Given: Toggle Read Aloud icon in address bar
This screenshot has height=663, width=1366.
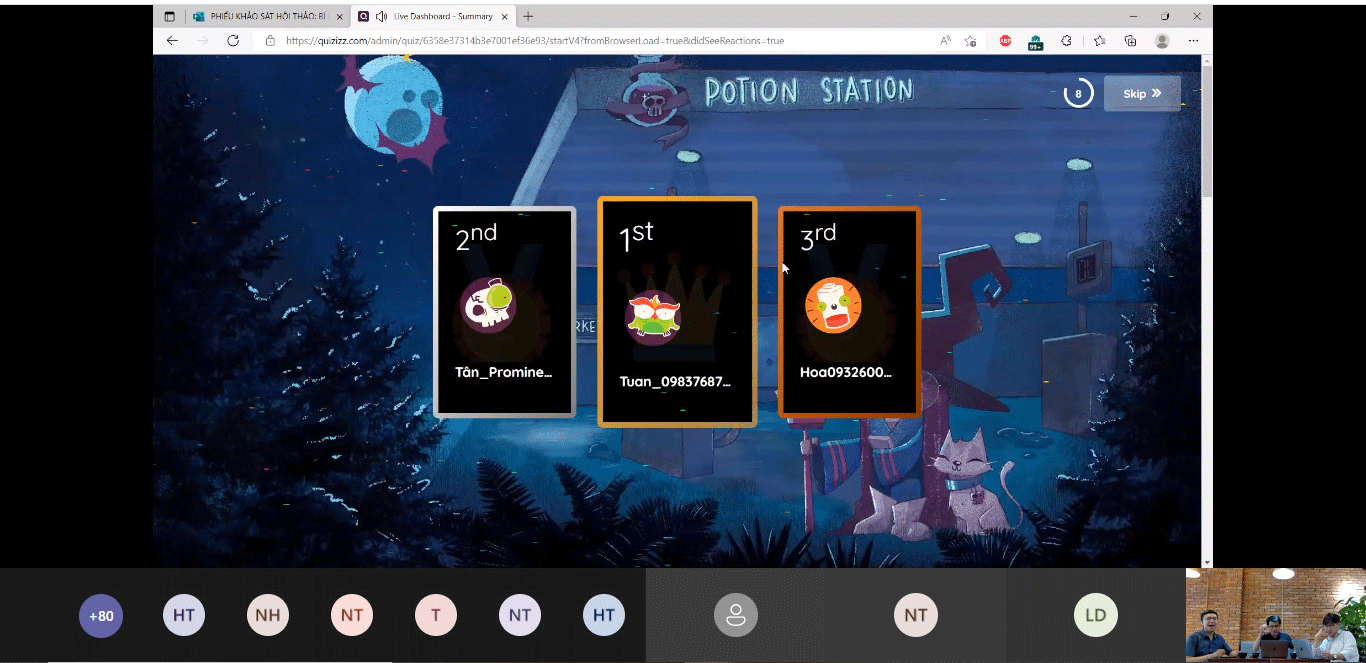Looking at the screenshot, I should point(945,41).
